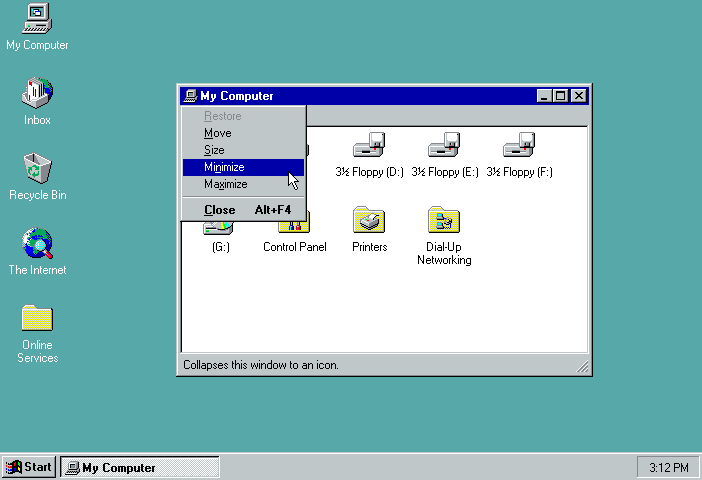Select Size in the system menu

[214, 150]
